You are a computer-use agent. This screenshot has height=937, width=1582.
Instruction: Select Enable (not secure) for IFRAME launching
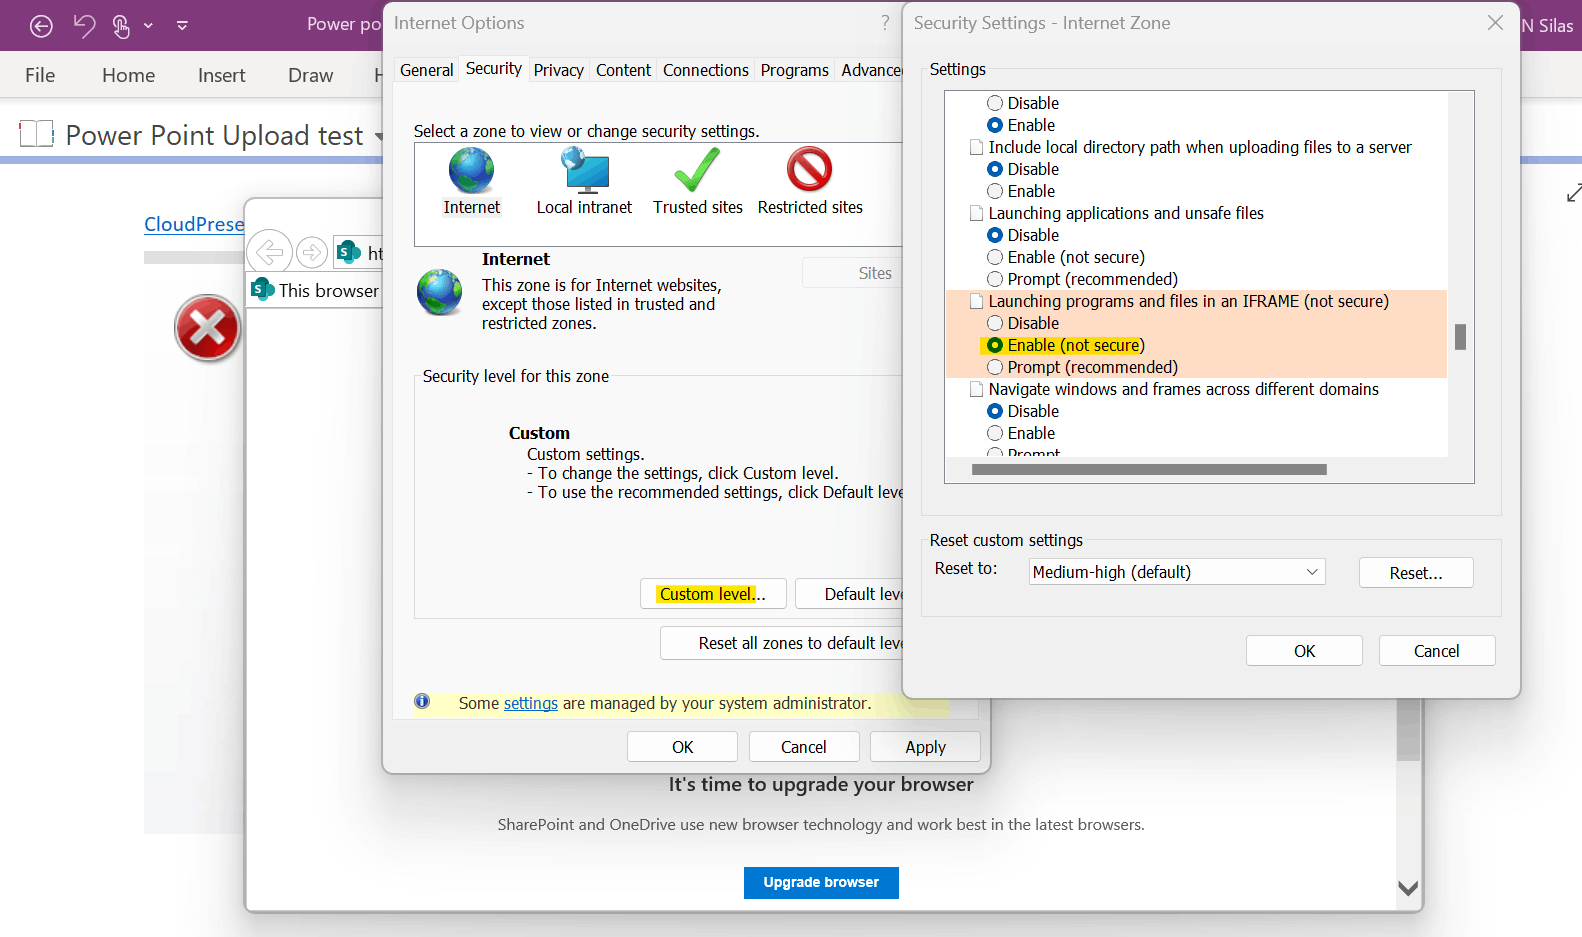(x=995, y=345)
